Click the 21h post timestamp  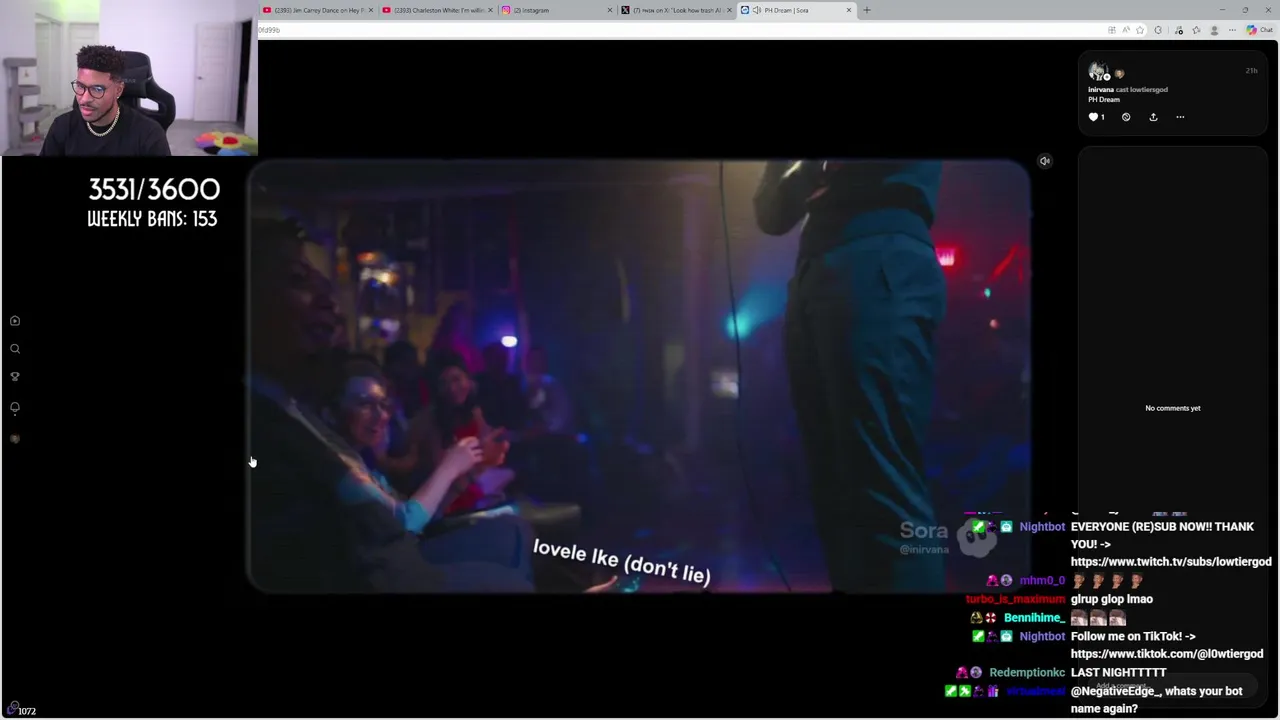pyautogui.click(x=1251, y=71)
